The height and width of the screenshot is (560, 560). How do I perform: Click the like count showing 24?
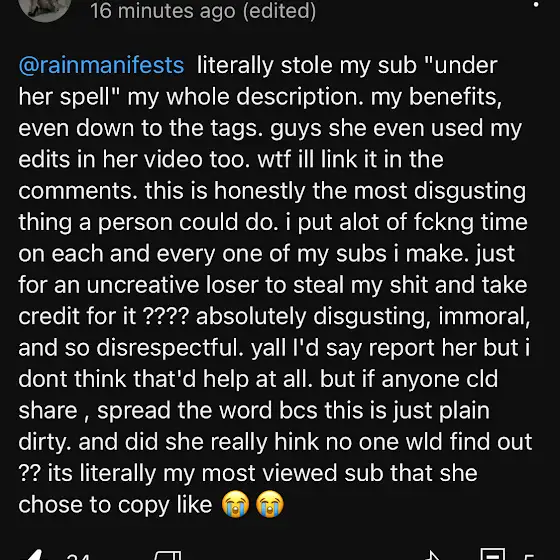click(x=78, y=556)
